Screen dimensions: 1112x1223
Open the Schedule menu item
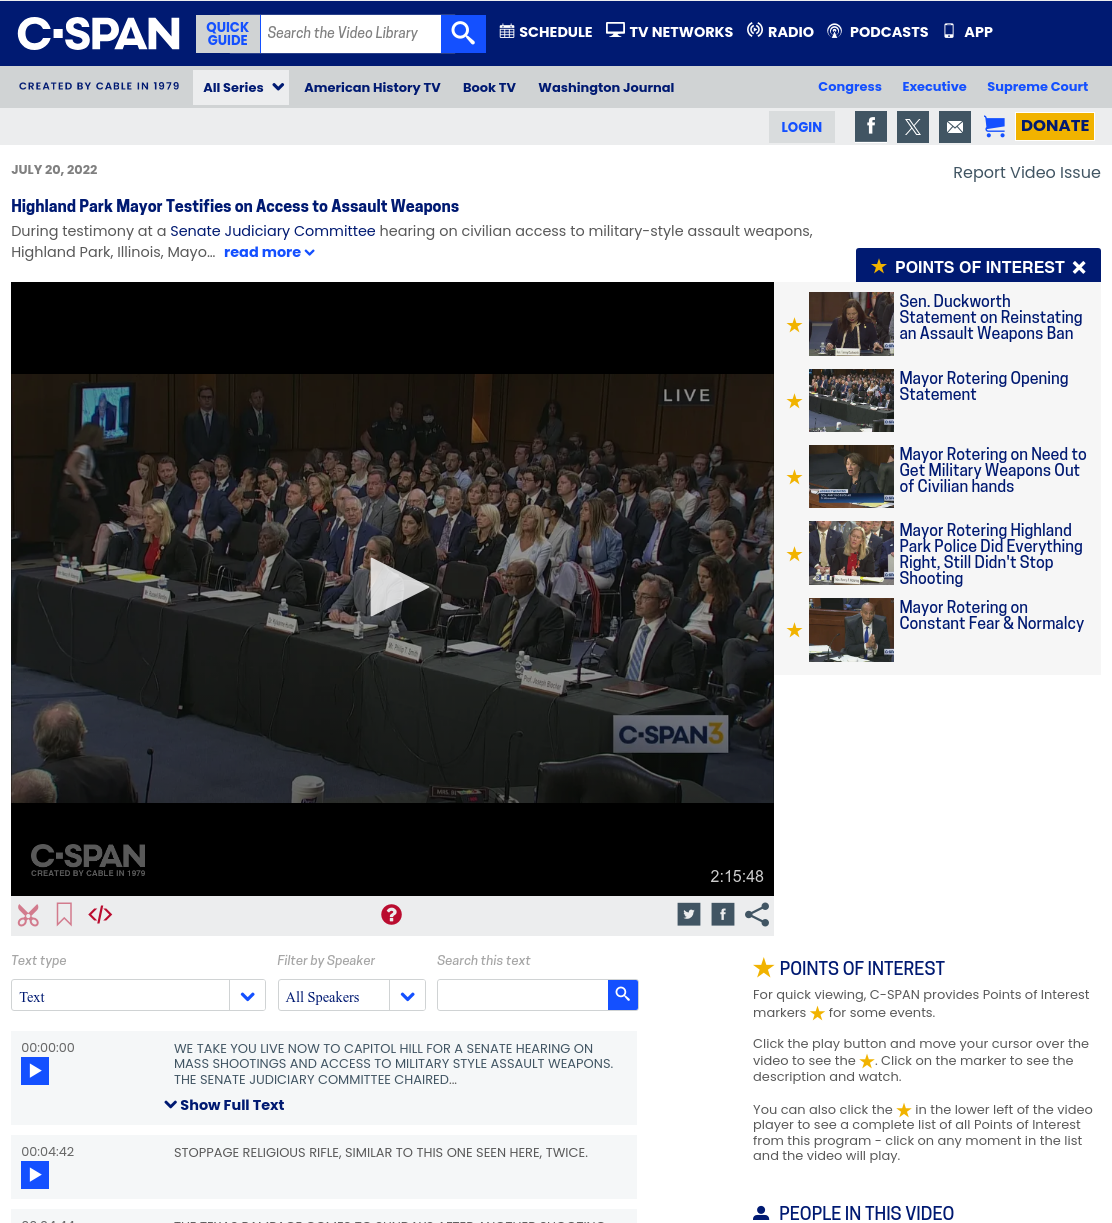[x=546, y=32]
